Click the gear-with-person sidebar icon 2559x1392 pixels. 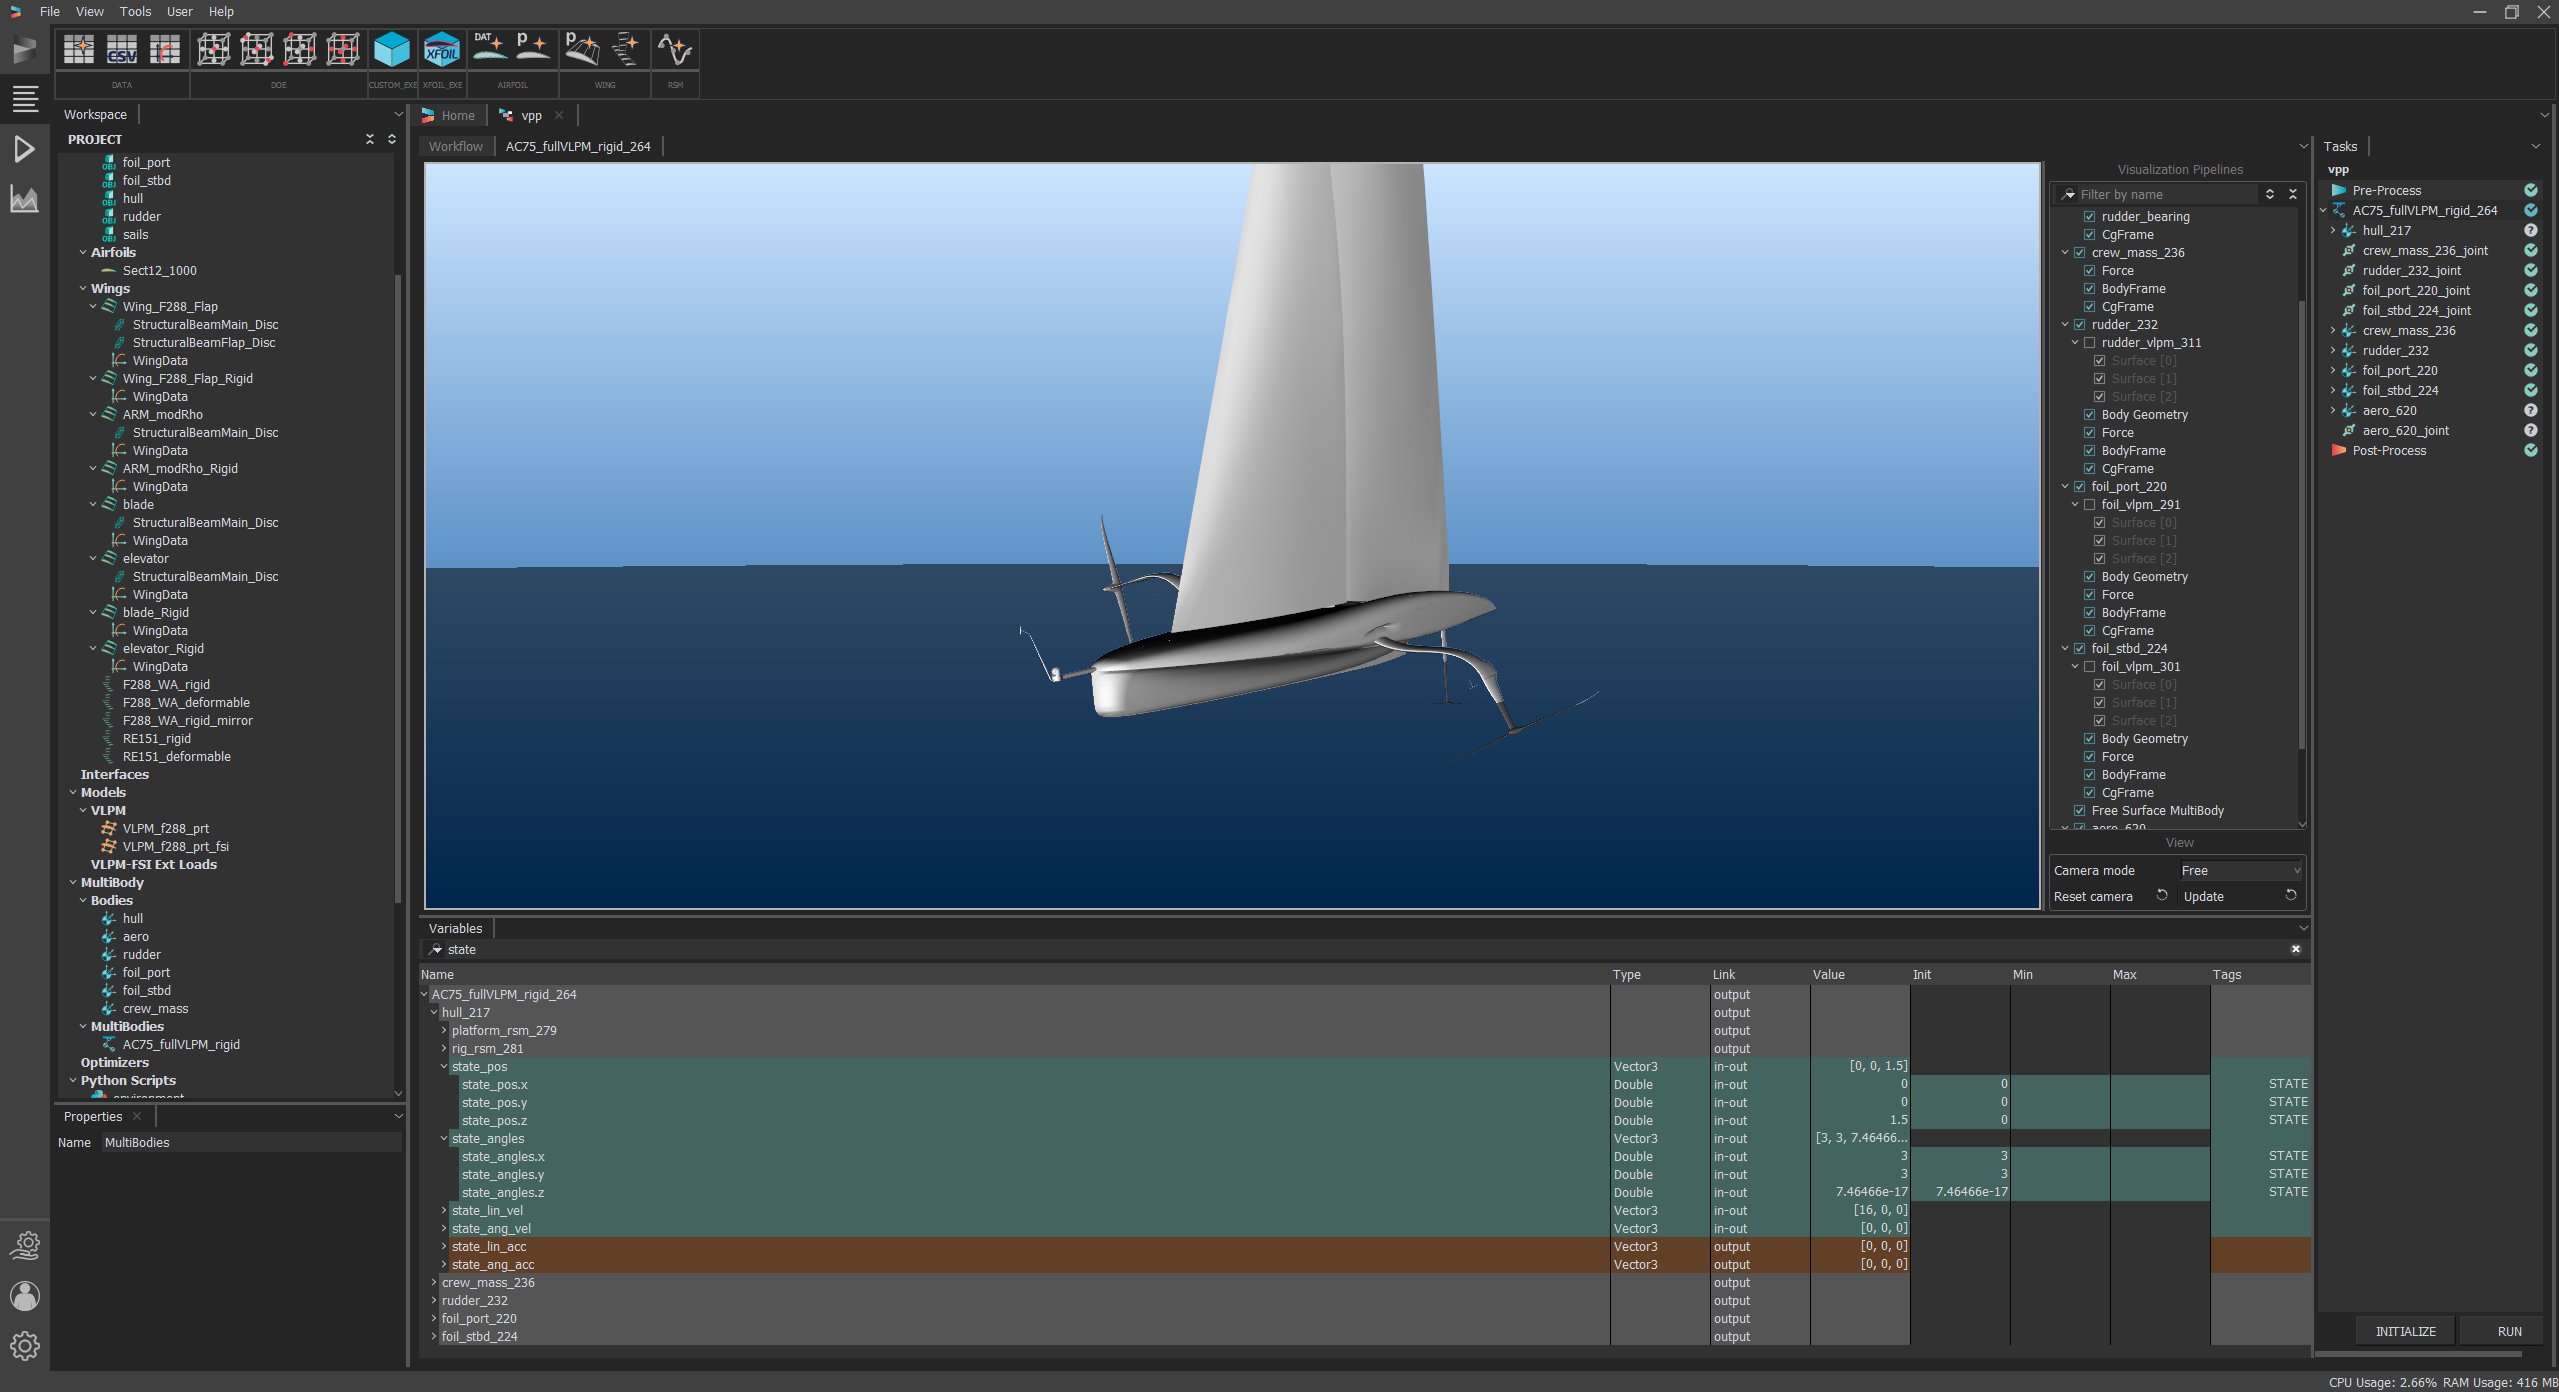(24, 1246)
